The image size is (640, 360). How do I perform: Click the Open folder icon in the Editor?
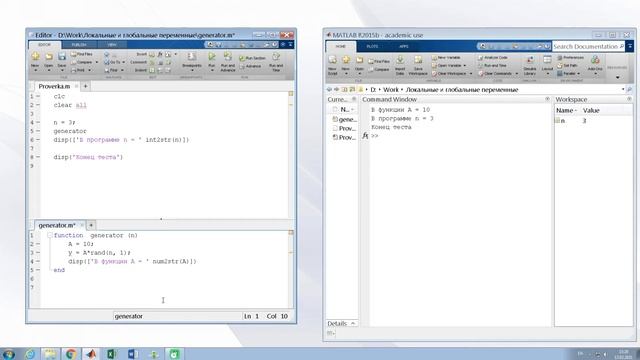[49, 56]
